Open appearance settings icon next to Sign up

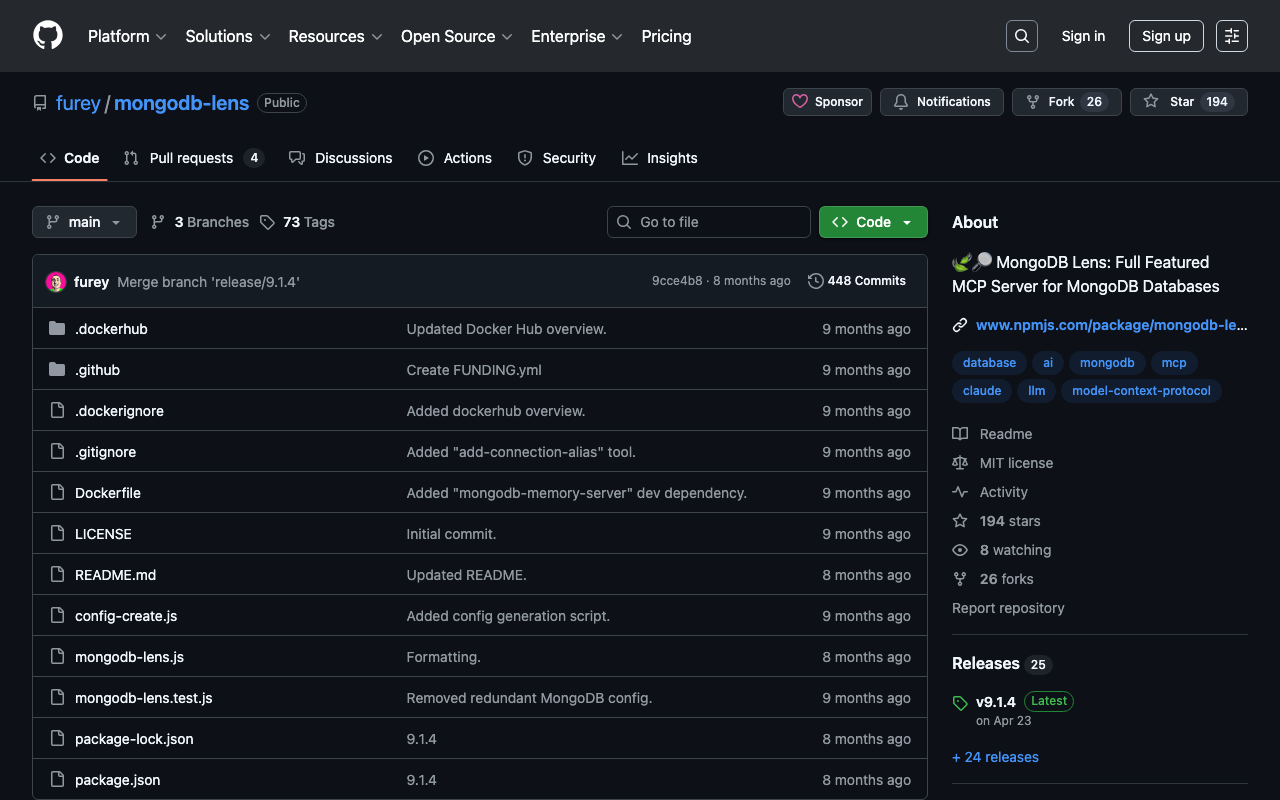tap(1231, 36)
